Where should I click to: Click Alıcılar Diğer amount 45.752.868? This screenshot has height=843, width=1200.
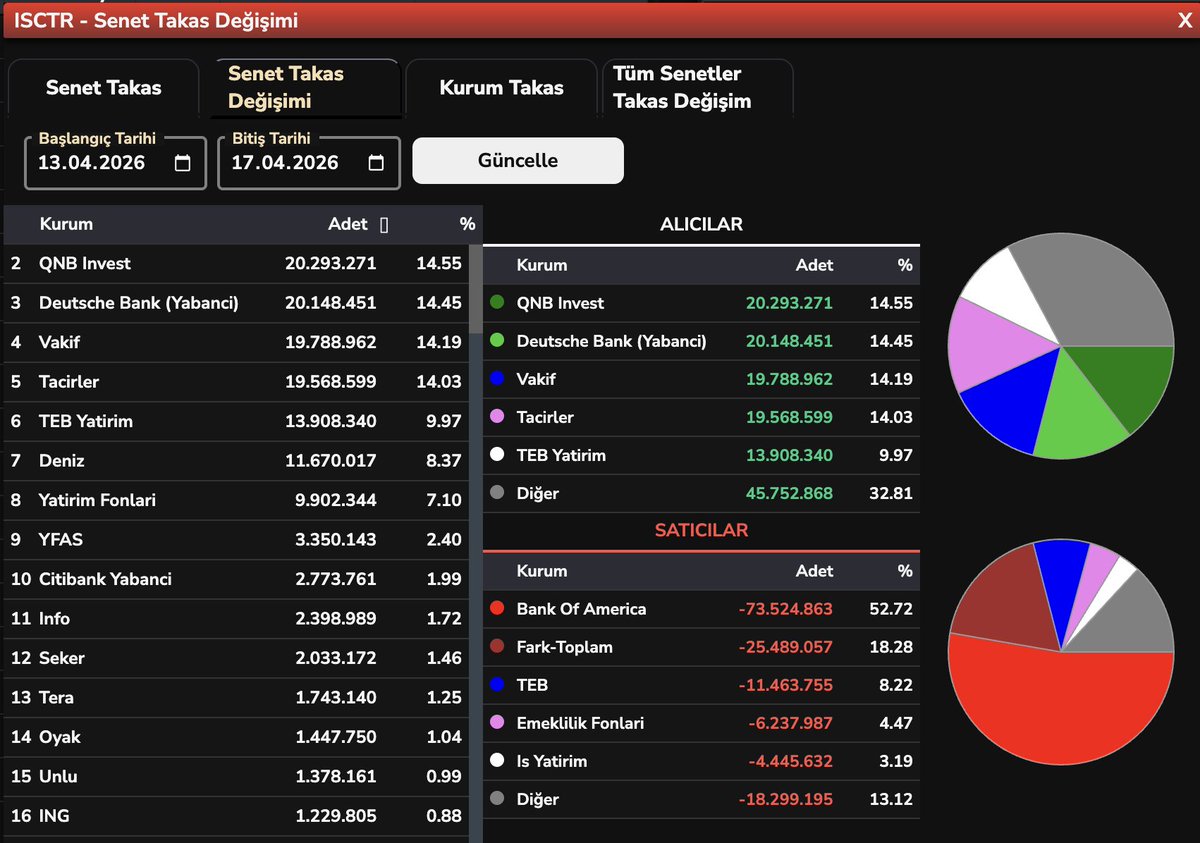coord(789,492)
